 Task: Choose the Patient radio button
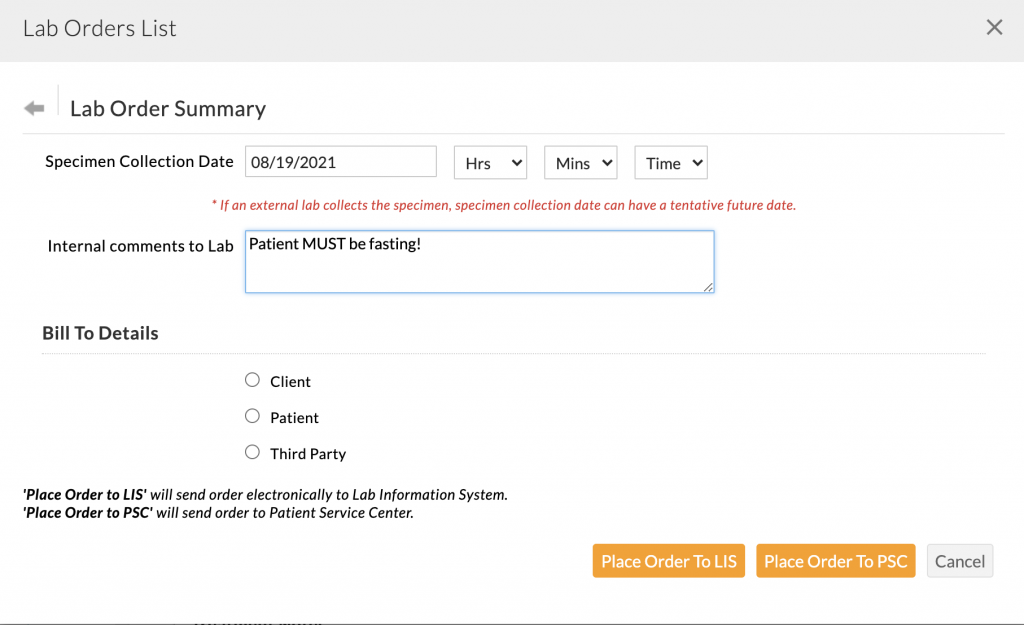pos(252,416)
